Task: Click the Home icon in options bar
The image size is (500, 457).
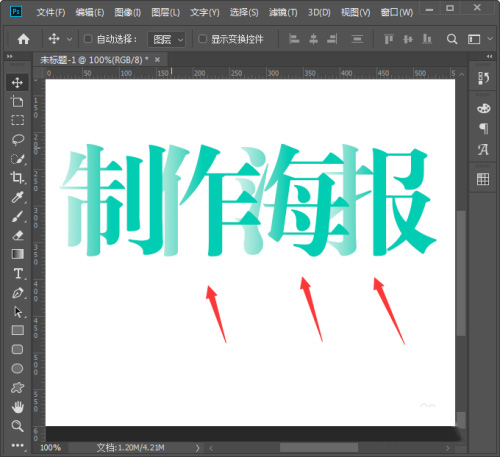Action: tap(23, 39)
